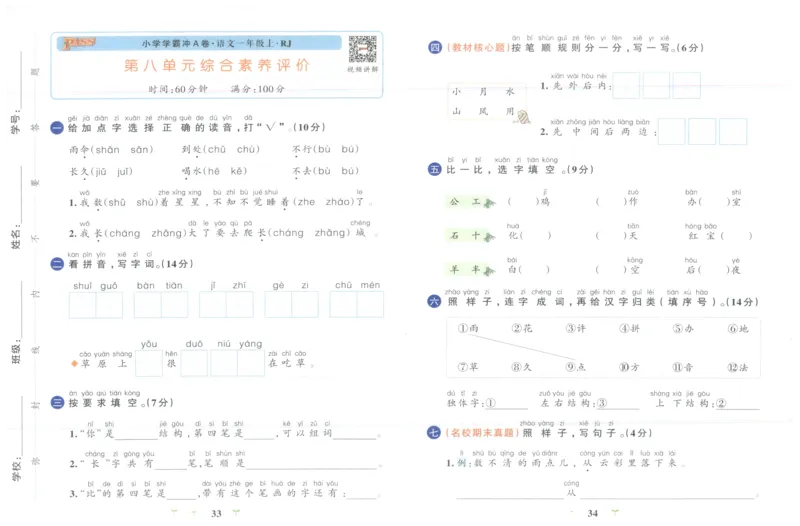This screenshot has width=800, height=526.
Task: Click the answer line after 左右结构
Action: tap(618, 404)
